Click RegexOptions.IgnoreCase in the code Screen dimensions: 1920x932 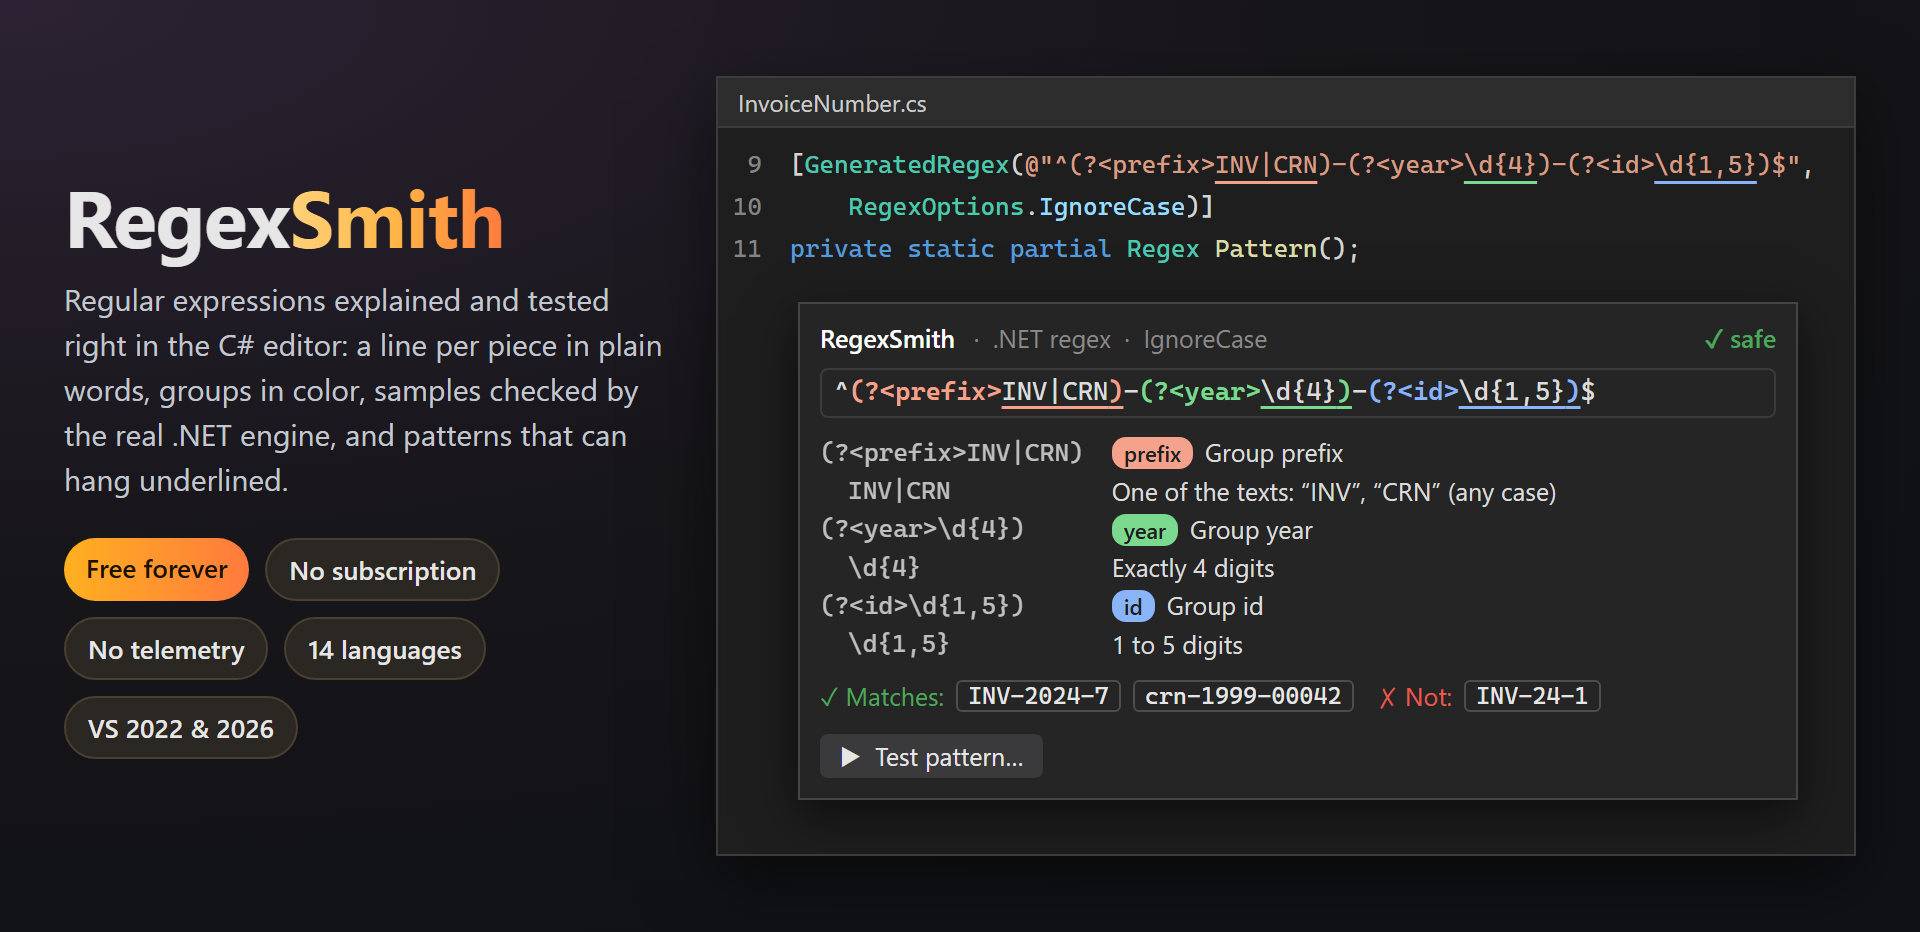click(x=1016, y=207)
